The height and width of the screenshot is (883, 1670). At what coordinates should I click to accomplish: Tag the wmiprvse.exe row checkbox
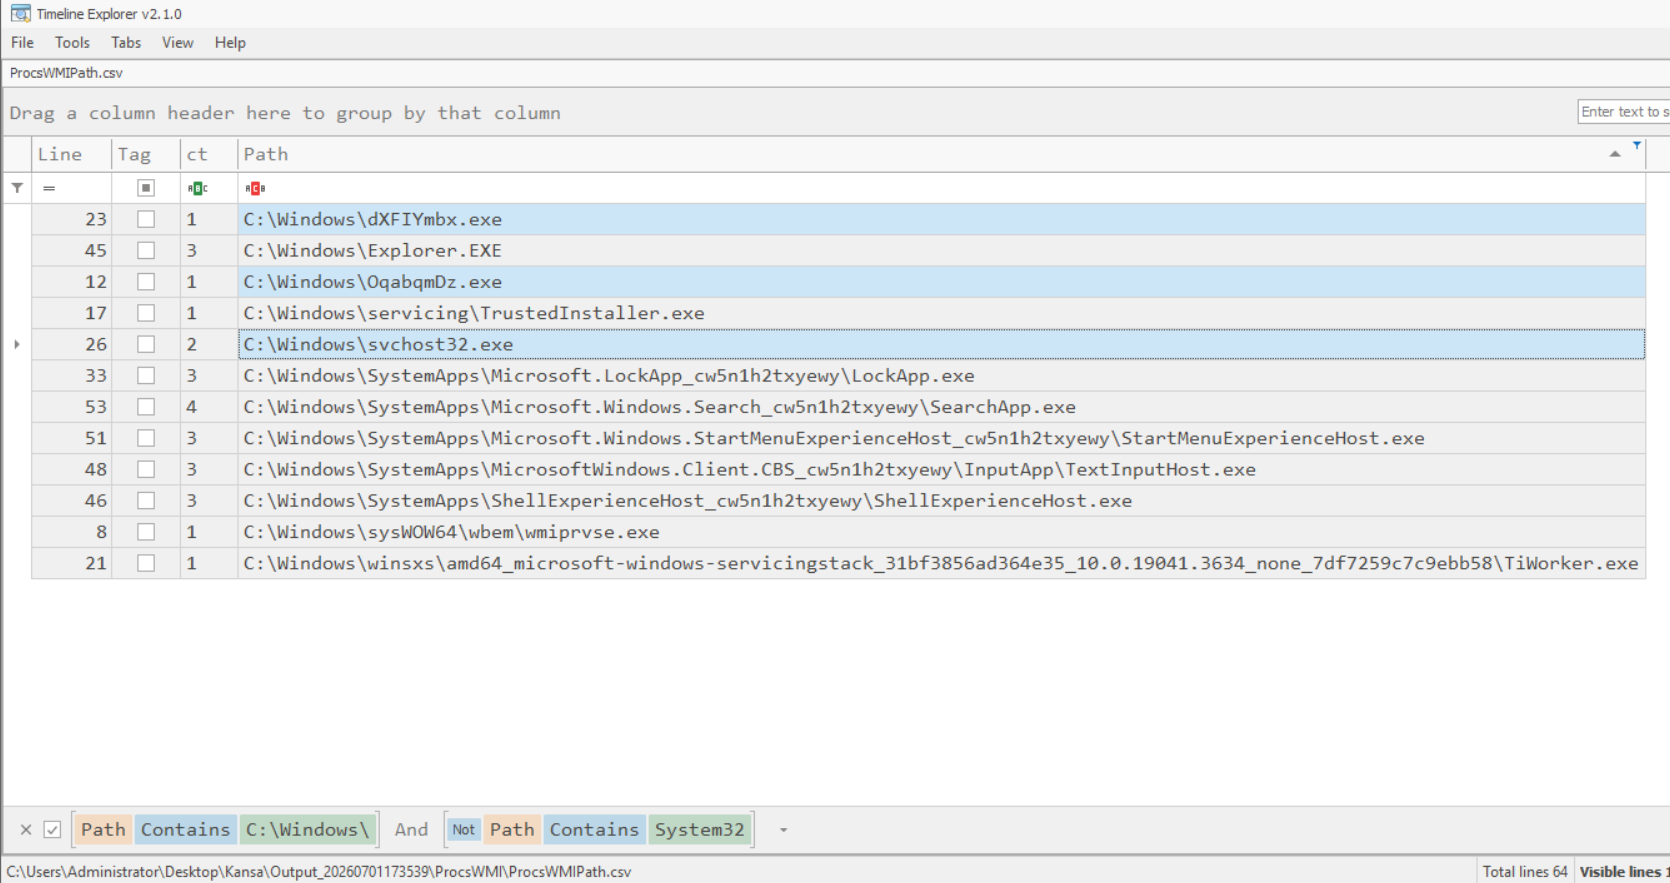point(146,532)
